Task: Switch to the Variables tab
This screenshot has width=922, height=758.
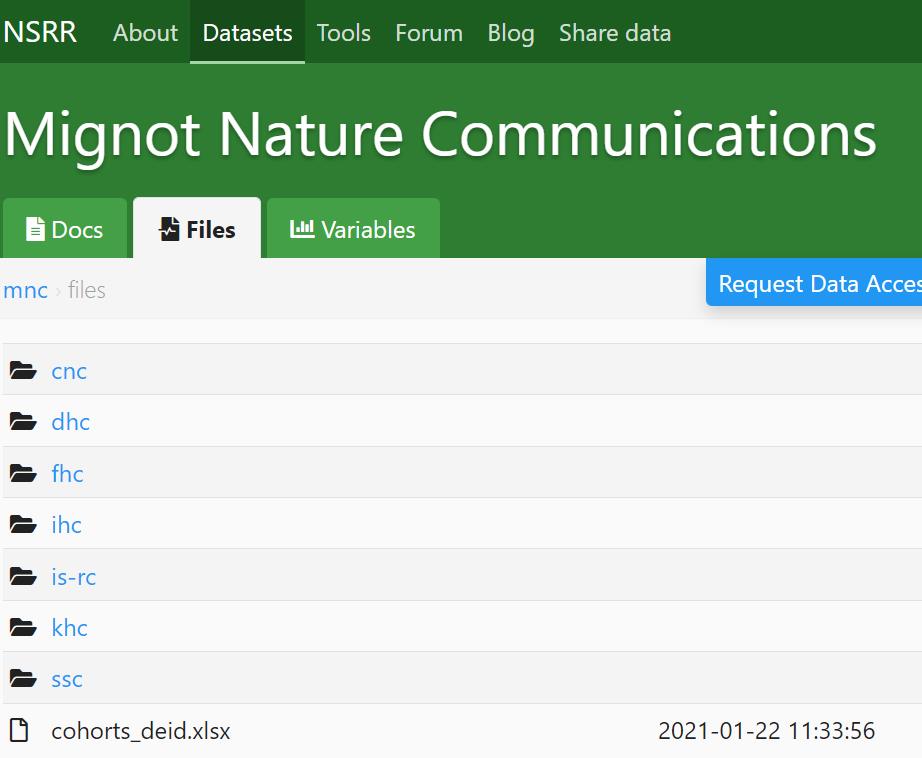Action: [x=353, y=230]
